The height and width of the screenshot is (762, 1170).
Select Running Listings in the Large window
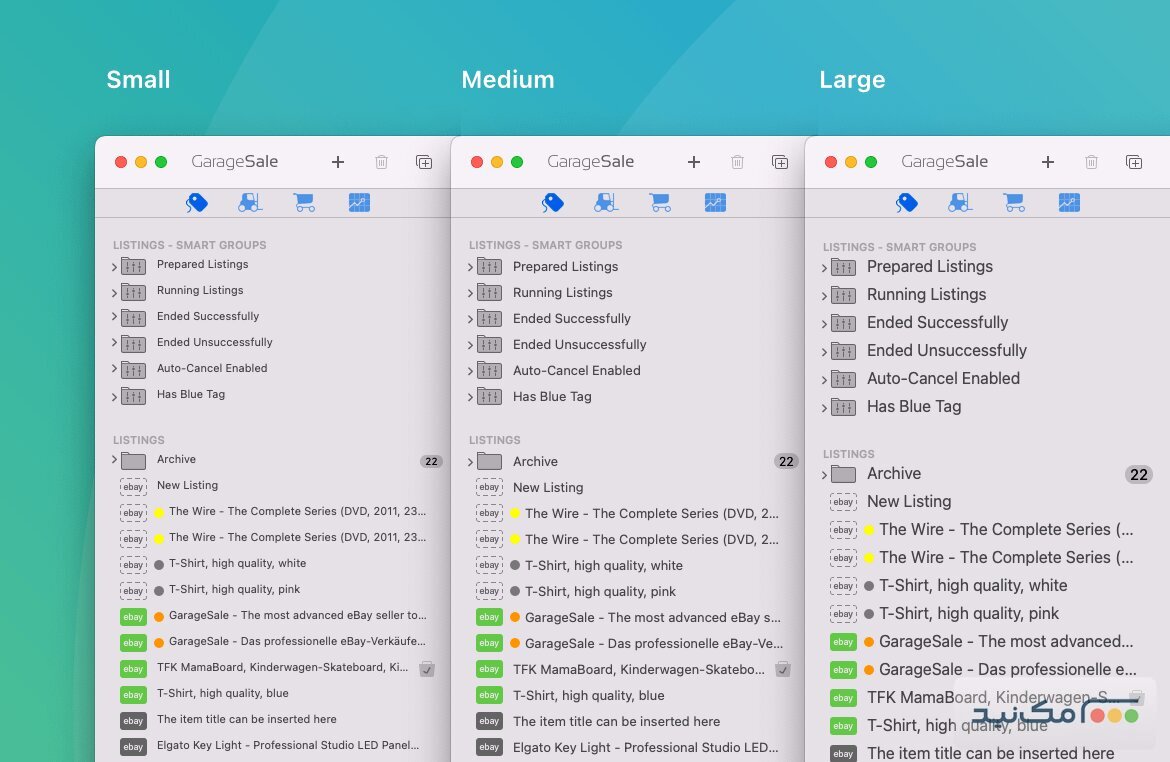coord(926,295)
